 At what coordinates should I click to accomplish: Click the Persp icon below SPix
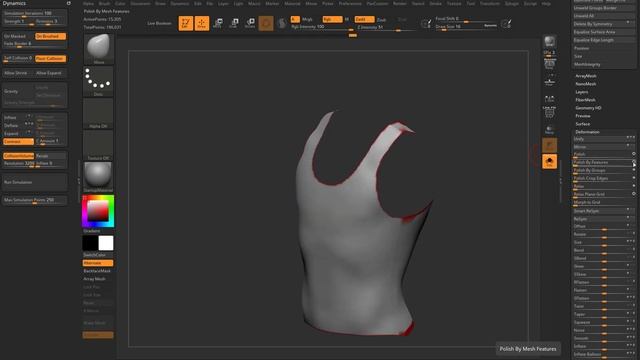tap(549, 64)
